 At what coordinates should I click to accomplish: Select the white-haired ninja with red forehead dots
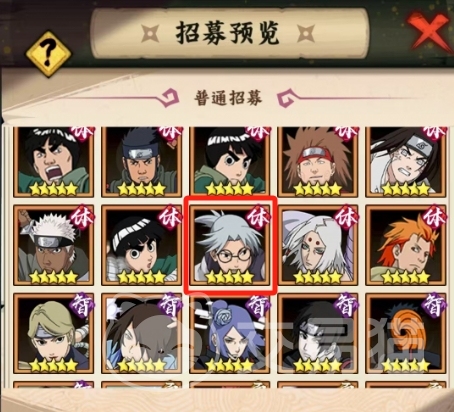tap(318, 245)
